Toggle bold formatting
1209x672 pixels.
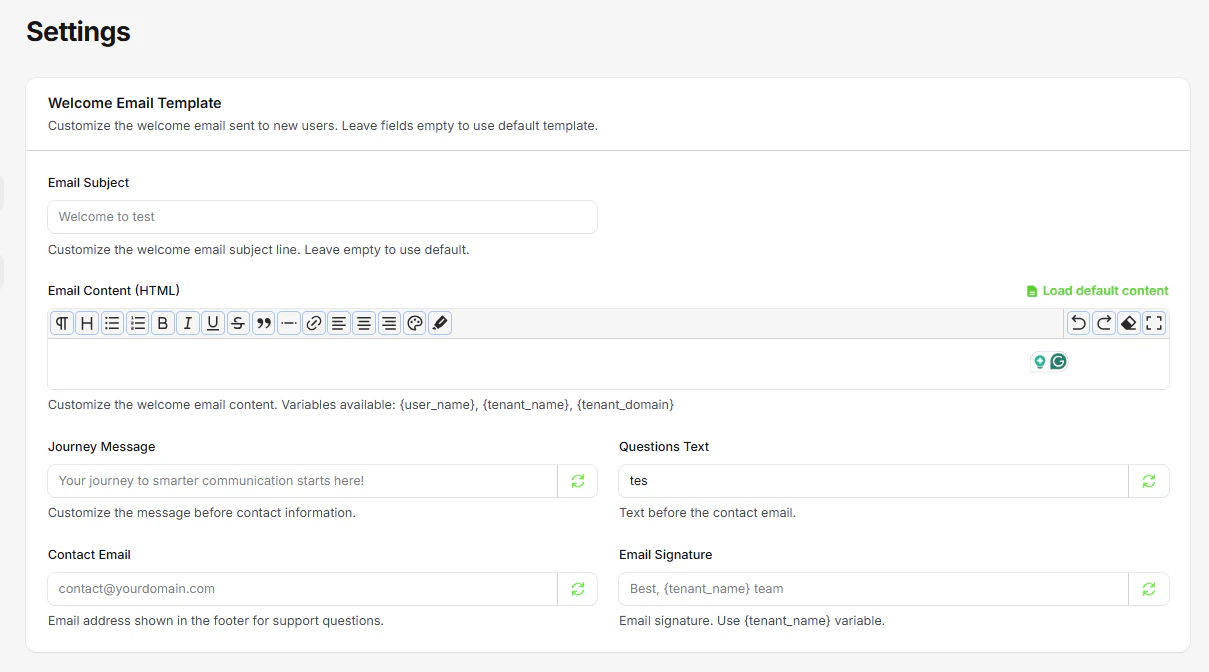click(162, 322)
